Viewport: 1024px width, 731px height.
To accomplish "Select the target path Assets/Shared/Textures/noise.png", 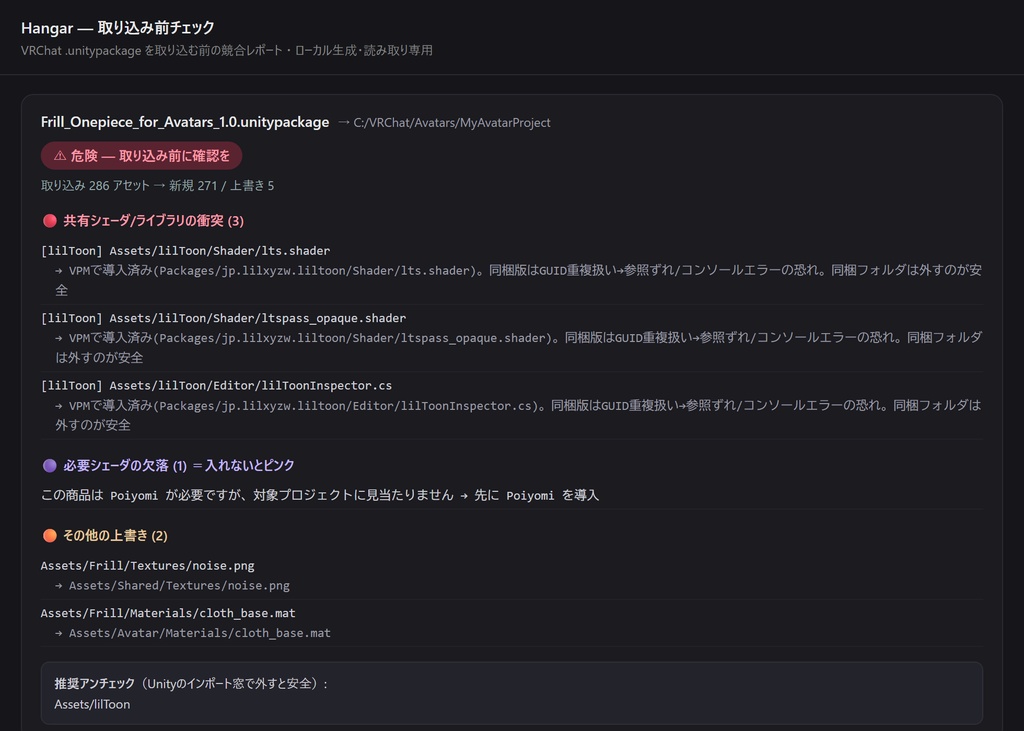I will point(180,585).
